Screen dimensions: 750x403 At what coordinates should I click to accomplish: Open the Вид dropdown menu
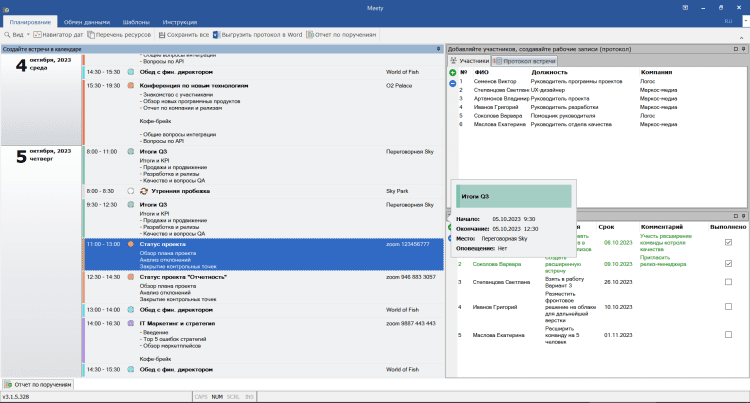tap(14, 34)
